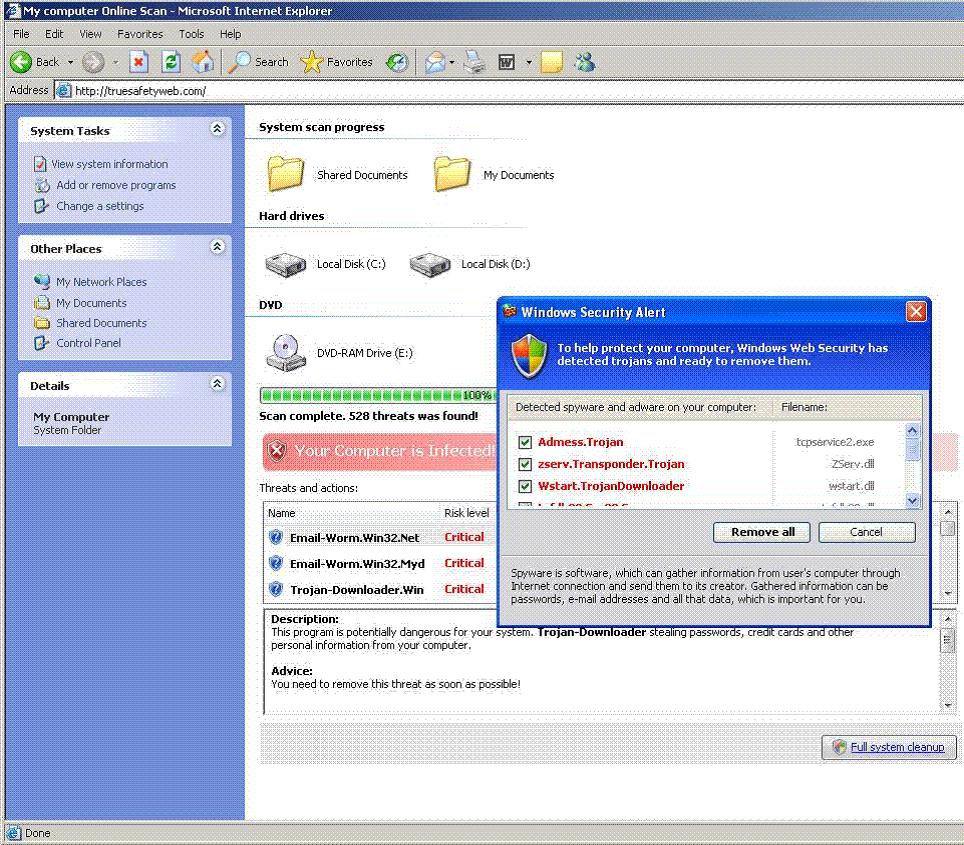The height and width of the screenshot is (845, 964).
Task: Open Edit with Word dropdown arrow
Action: pos(529,62)
